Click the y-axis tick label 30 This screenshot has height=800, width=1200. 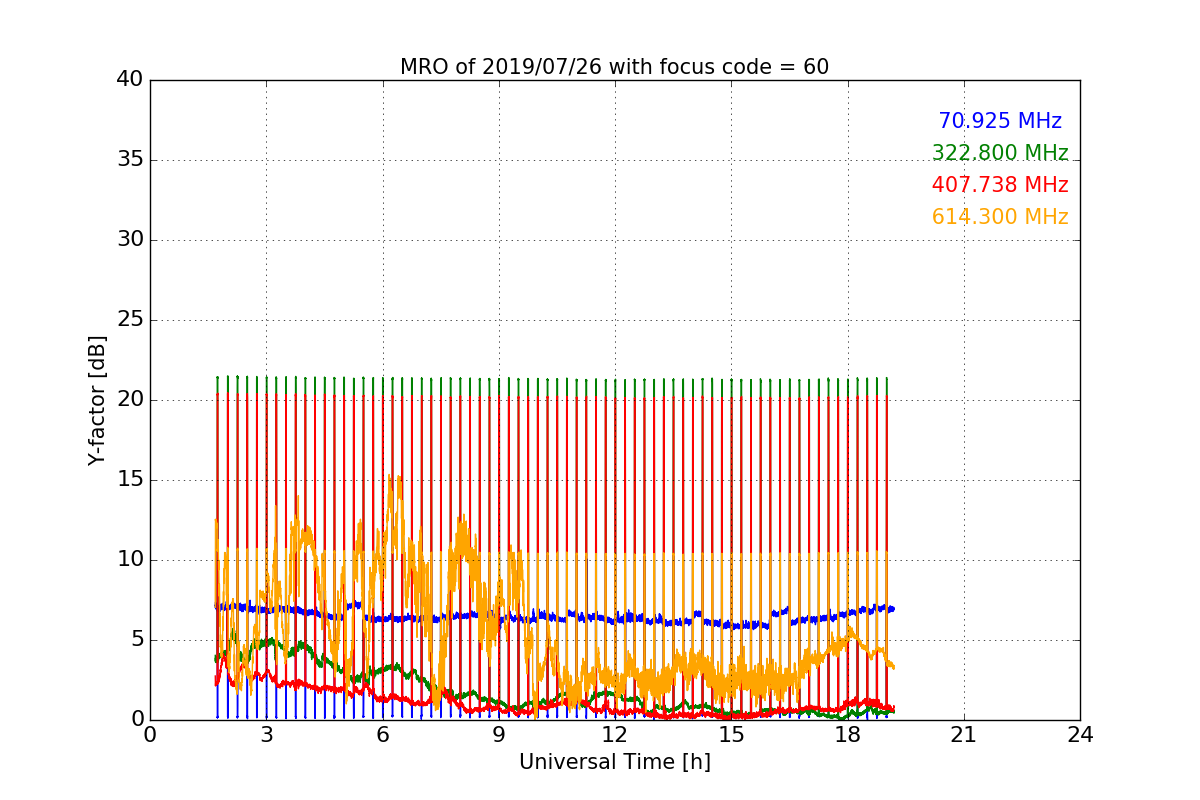click(129, 240)
